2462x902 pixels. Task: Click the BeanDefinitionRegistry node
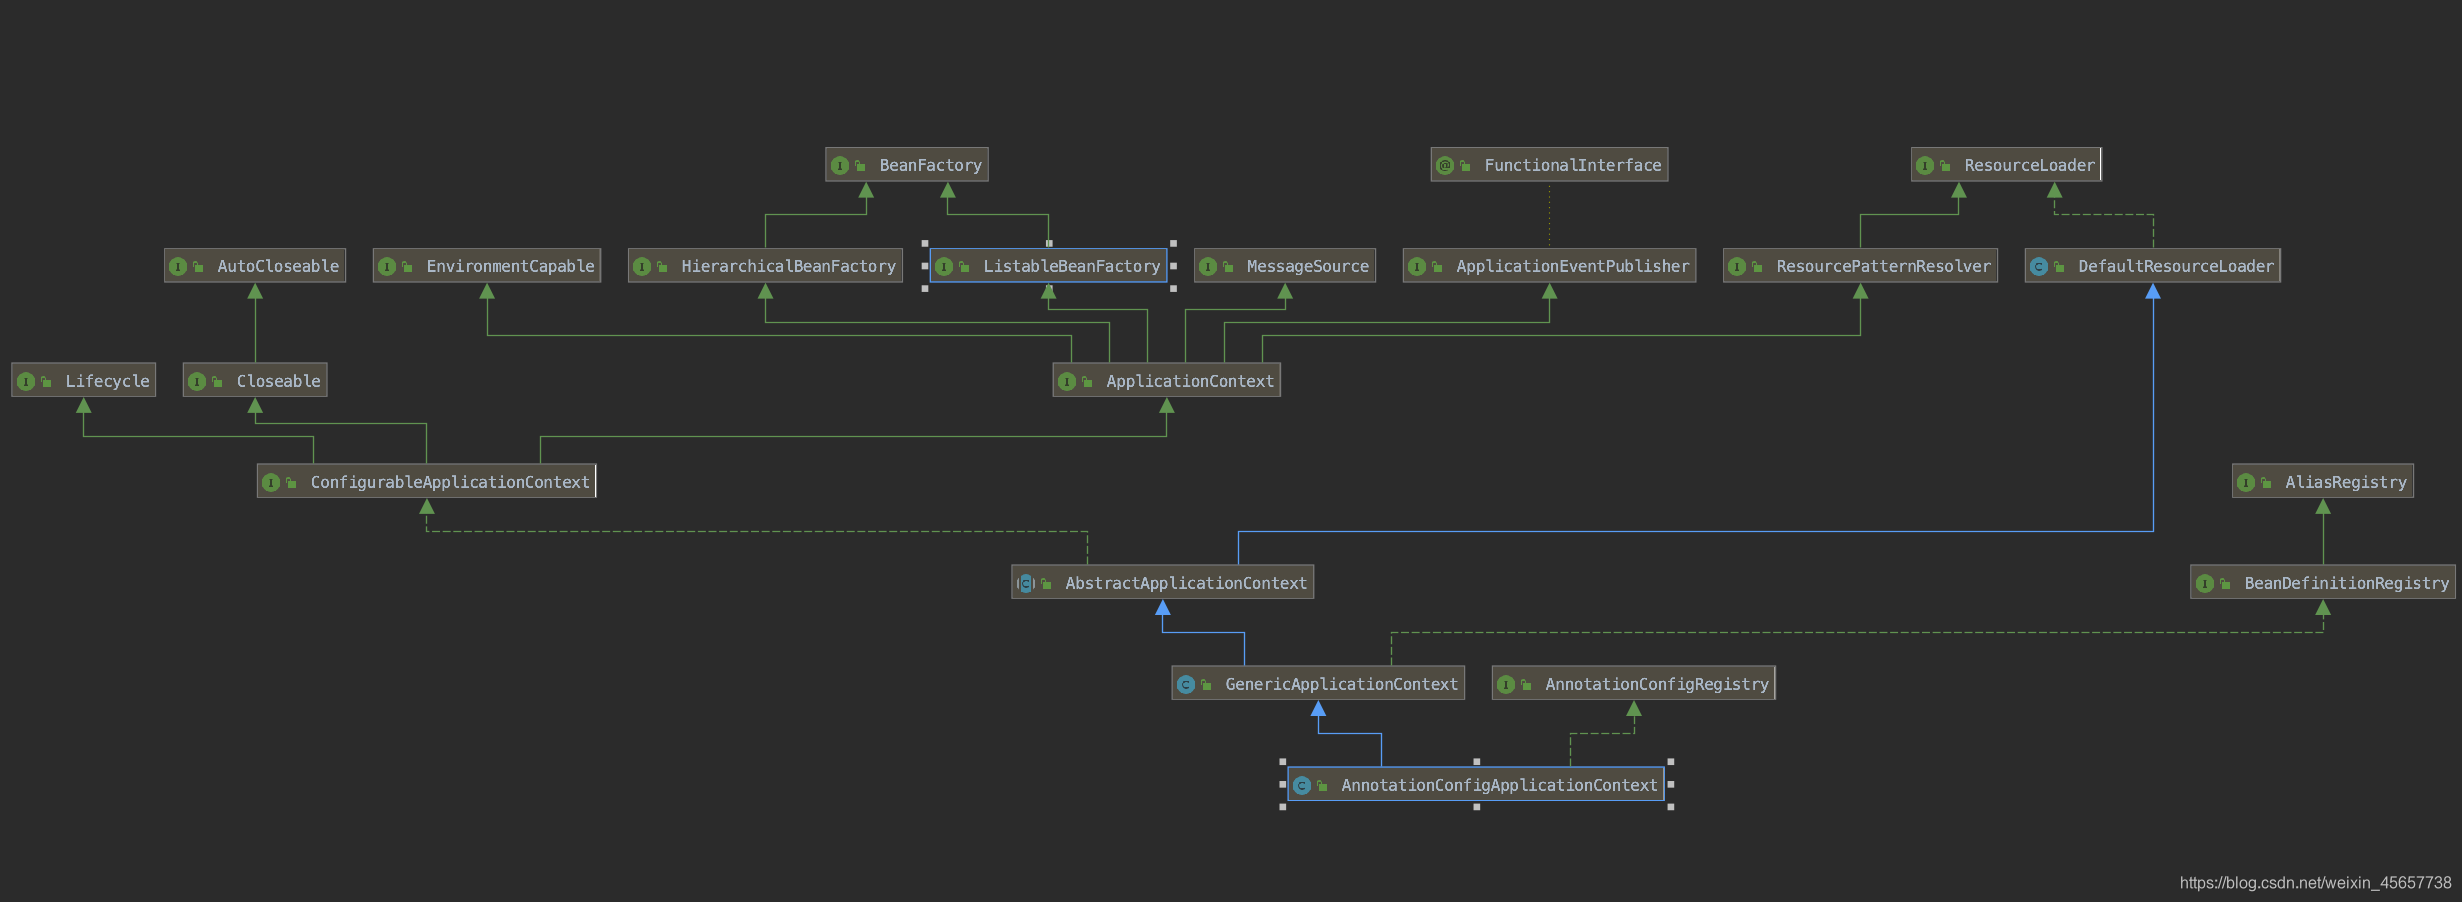click(x=2323, y=583)
